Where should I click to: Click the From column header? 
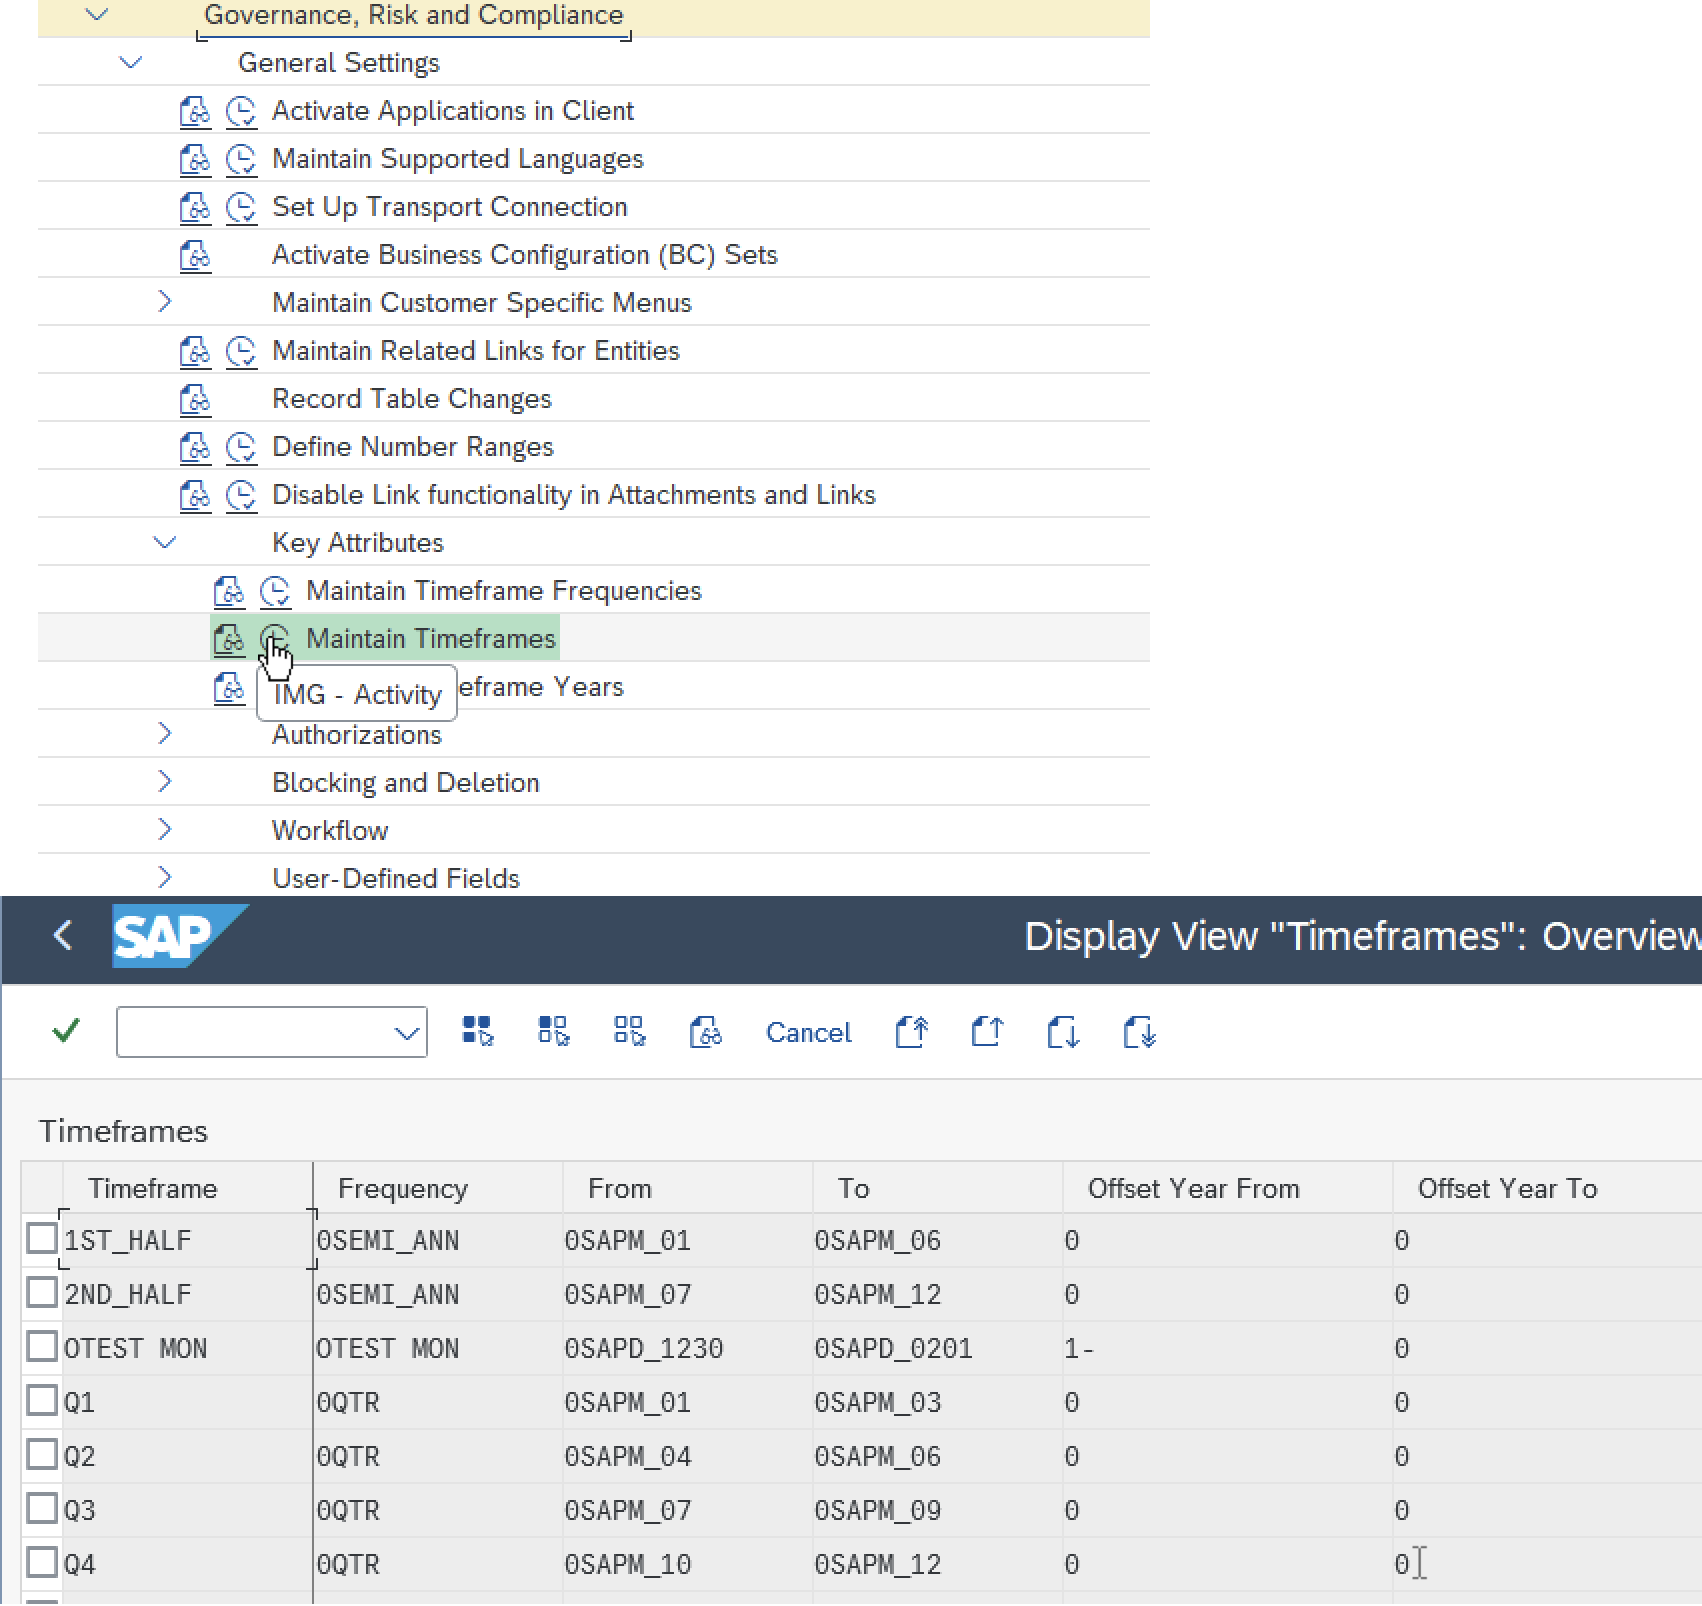pyautogui.click(x=688, y=1188)
